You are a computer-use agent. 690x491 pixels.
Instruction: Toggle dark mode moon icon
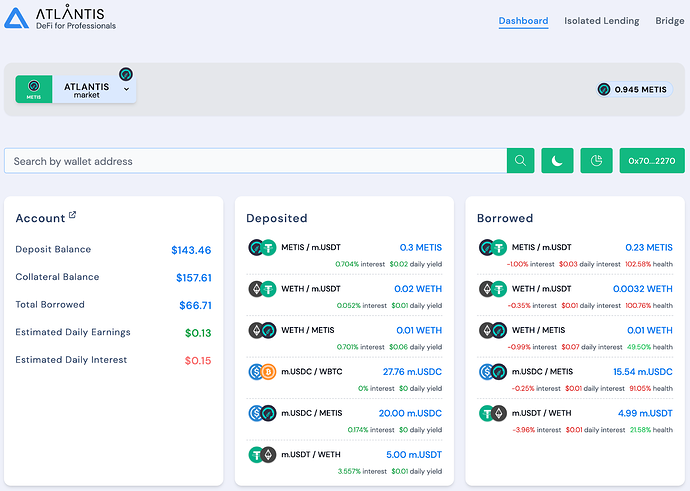click(557, 161)
